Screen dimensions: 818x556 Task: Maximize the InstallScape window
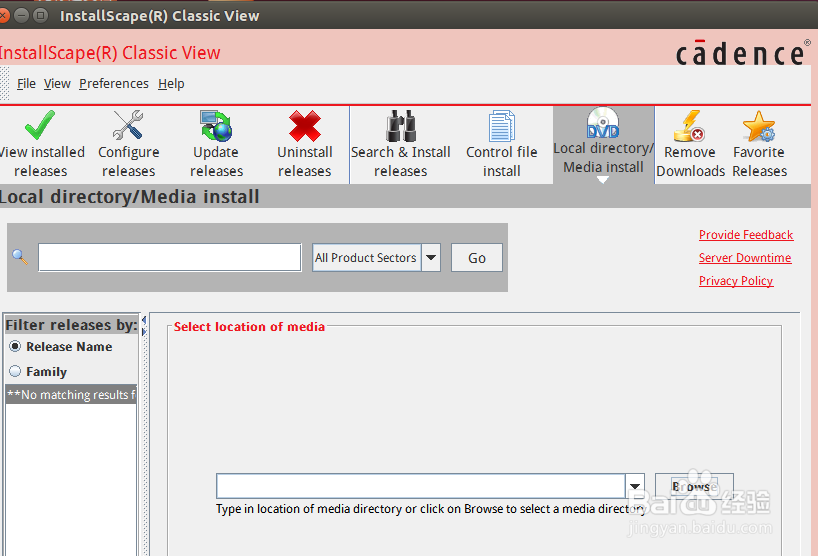pyautogui.click(x=40, y=16)
